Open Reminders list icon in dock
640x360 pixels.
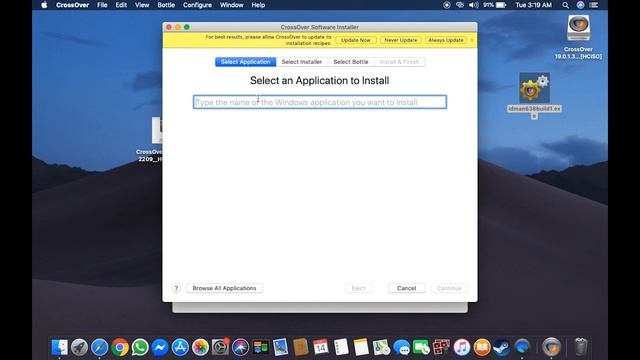point(341,347)
